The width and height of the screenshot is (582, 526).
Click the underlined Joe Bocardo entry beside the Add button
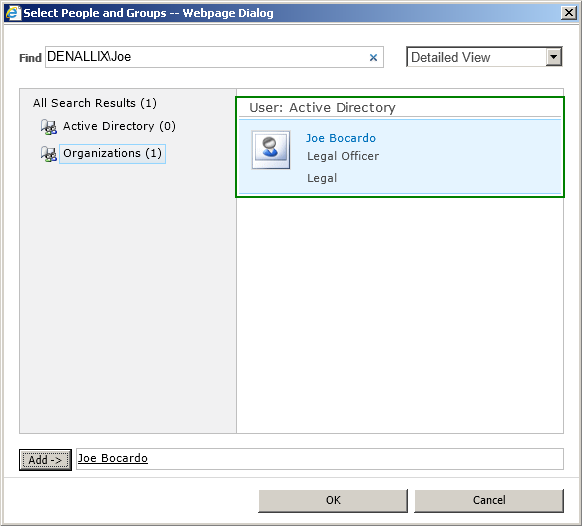[x=112, y=458]
